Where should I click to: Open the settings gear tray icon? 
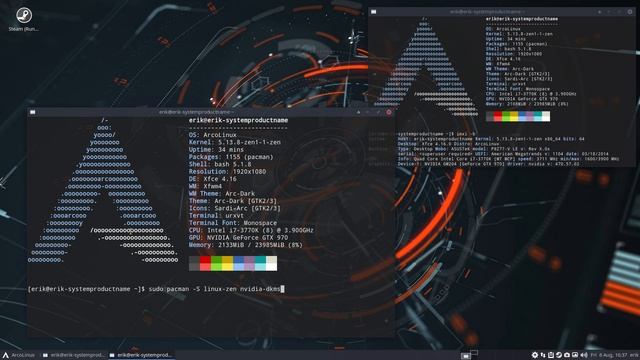[535, 355]
